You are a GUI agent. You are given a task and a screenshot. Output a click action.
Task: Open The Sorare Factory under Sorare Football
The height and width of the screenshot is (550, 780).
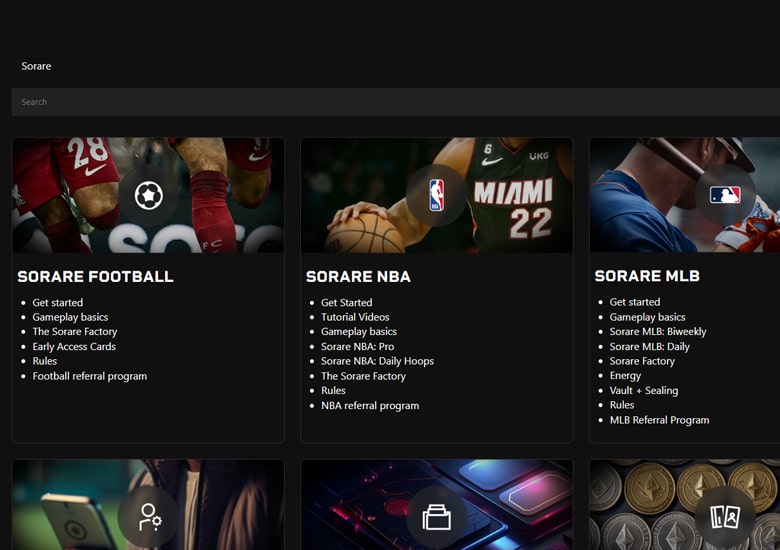[75, 332]
